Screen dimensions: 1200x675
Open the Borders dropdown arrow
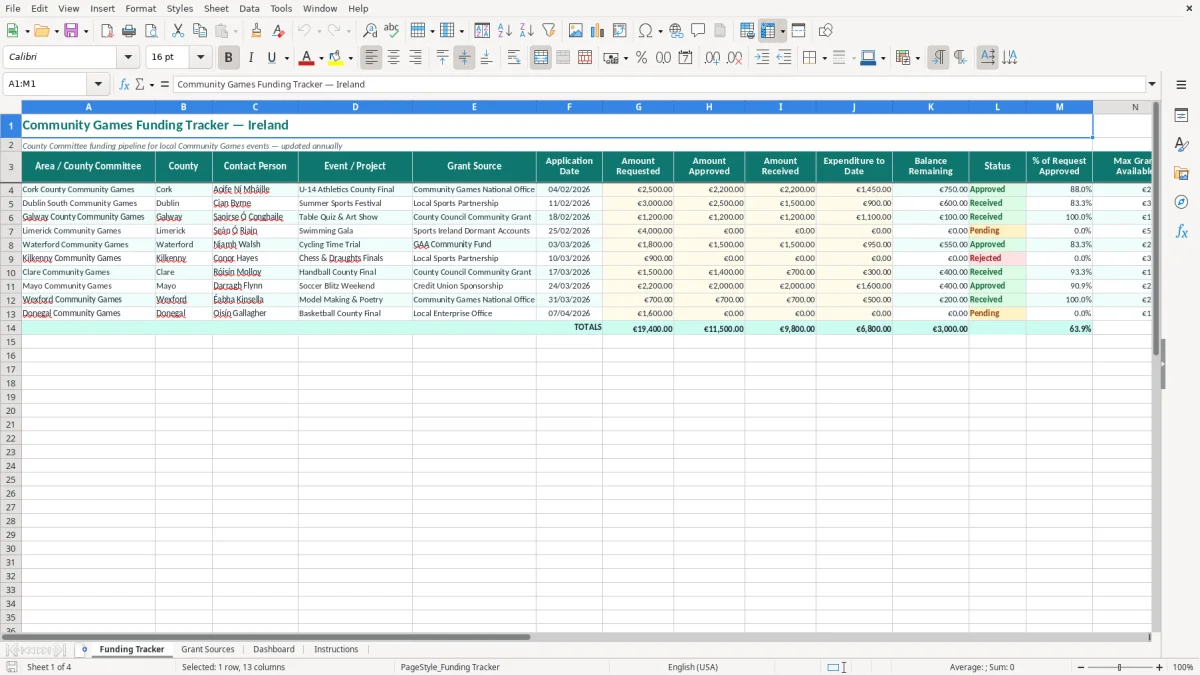[823, 58]
